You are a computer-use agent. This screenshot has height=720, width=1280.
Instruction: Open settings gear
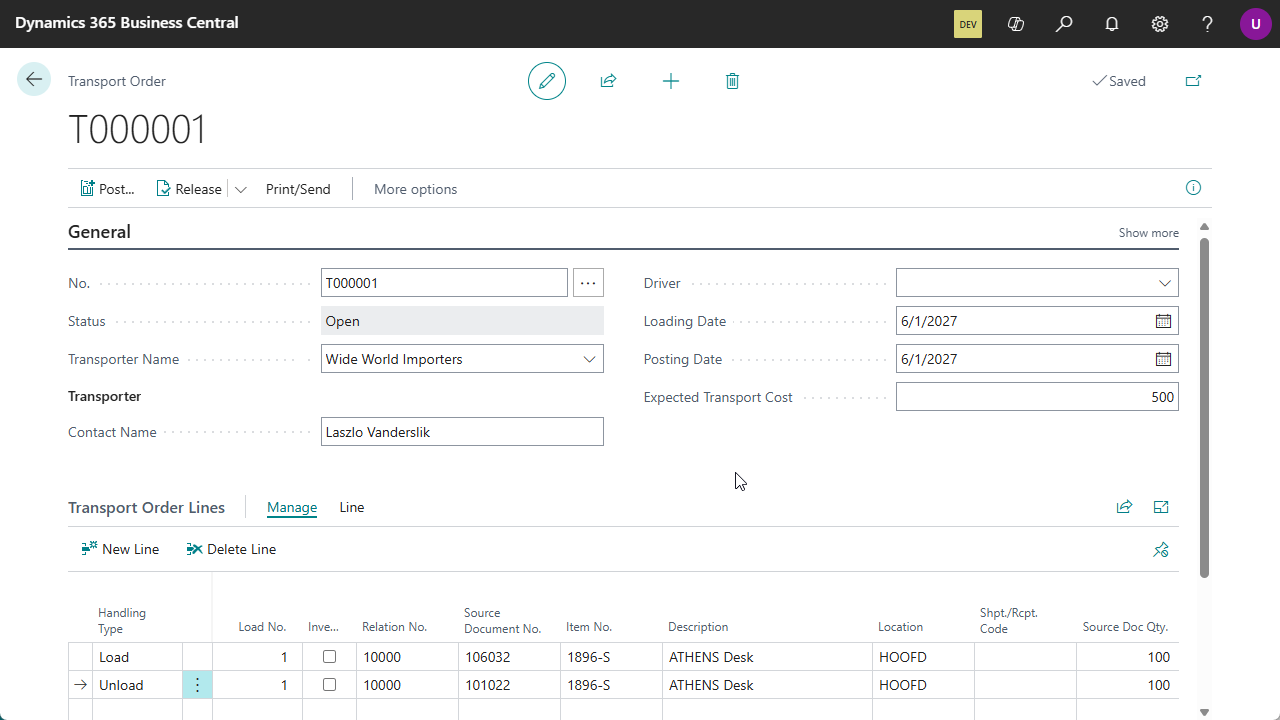pos(1160,24)
